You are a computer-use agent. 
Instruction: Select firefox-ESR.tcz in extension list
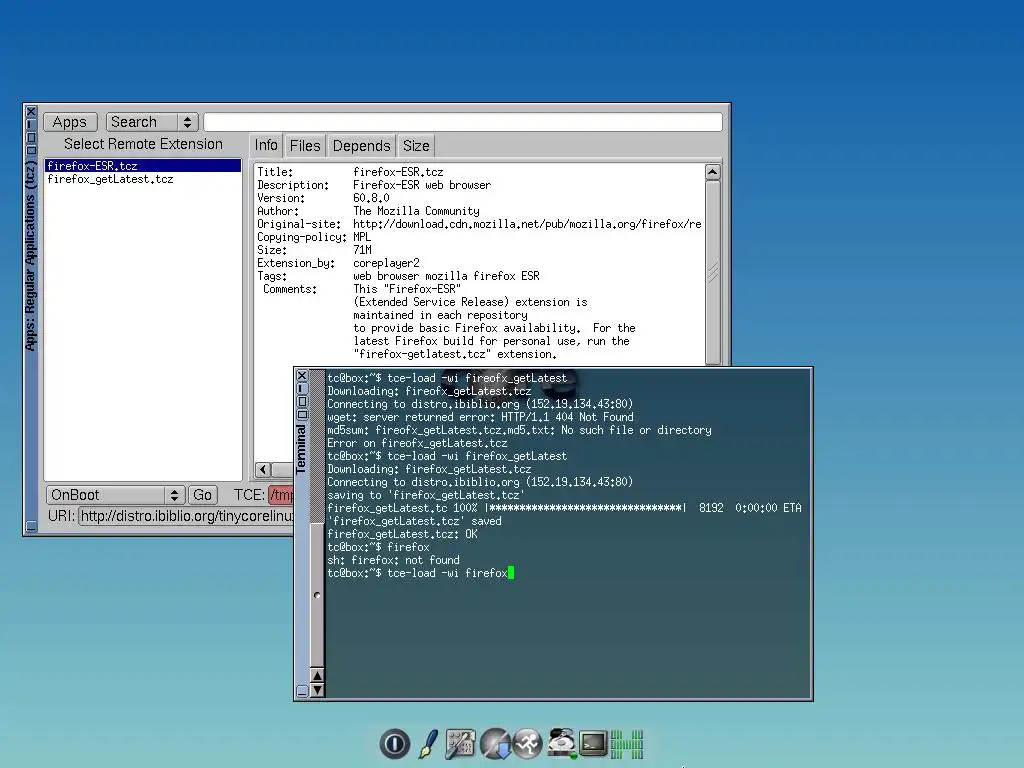tap(143, 166)
